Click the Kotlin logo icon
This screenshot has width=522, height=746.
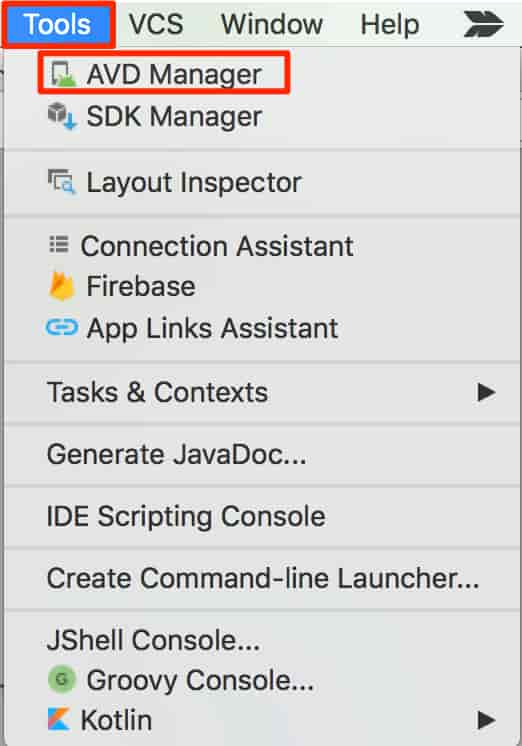tap(59, 719)
